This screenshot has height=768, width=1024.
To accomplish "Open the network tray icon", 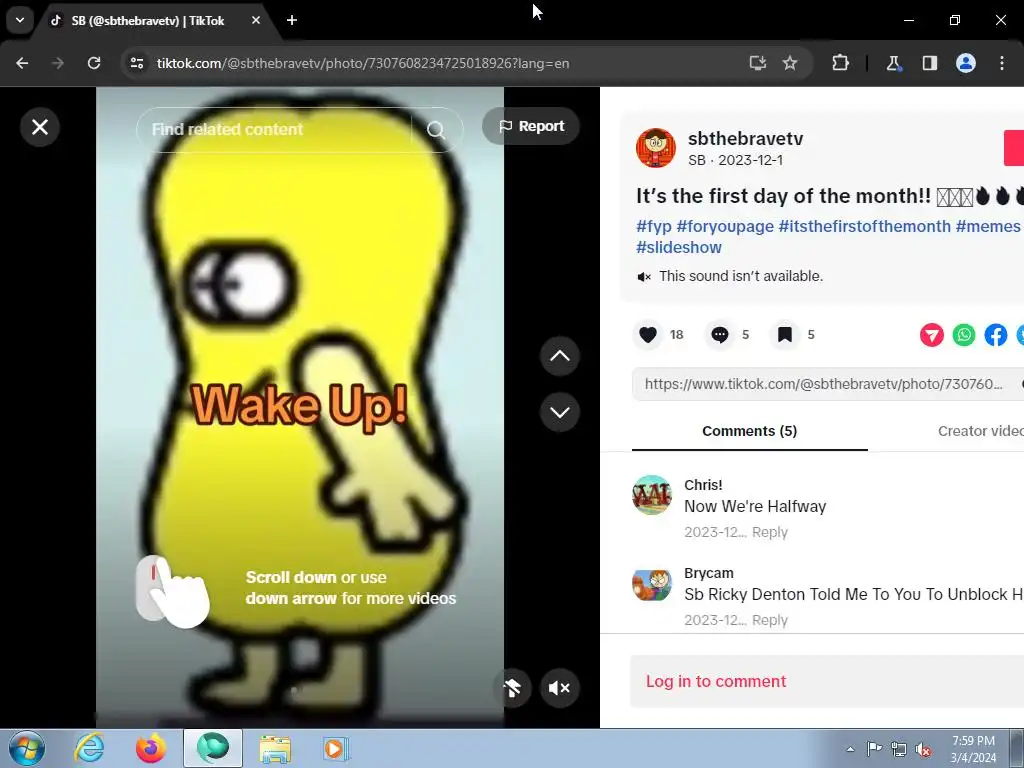I will 899,750.
